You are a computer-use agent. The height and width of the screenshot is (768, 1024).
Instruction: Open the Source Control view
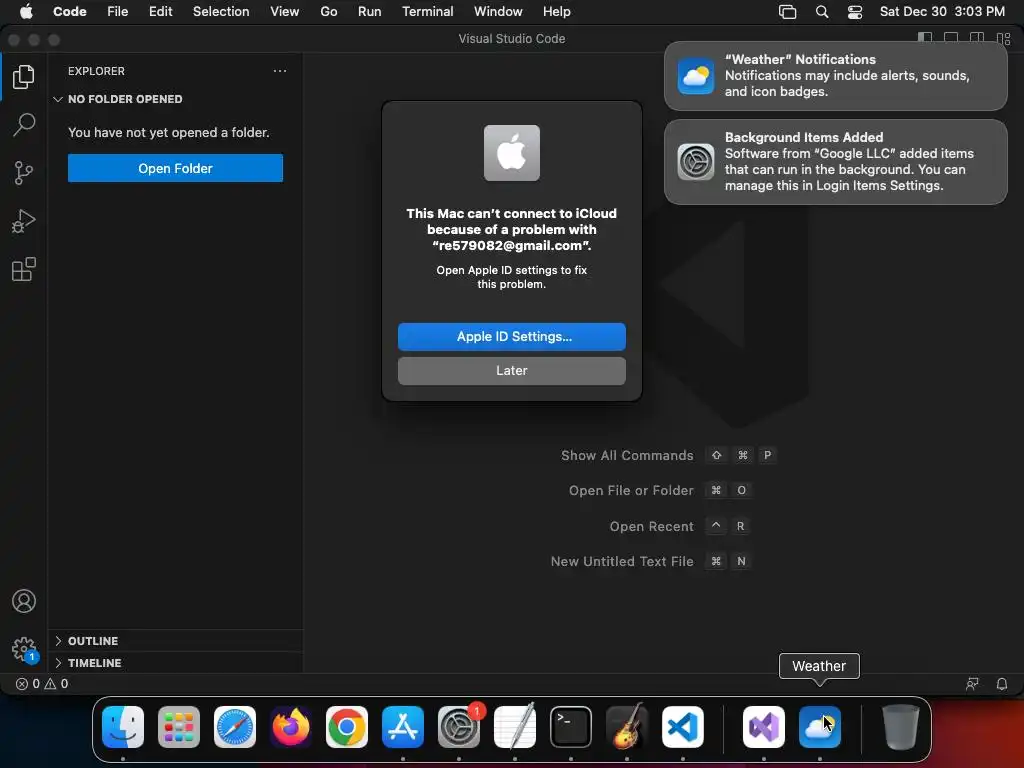click(24, 173)
